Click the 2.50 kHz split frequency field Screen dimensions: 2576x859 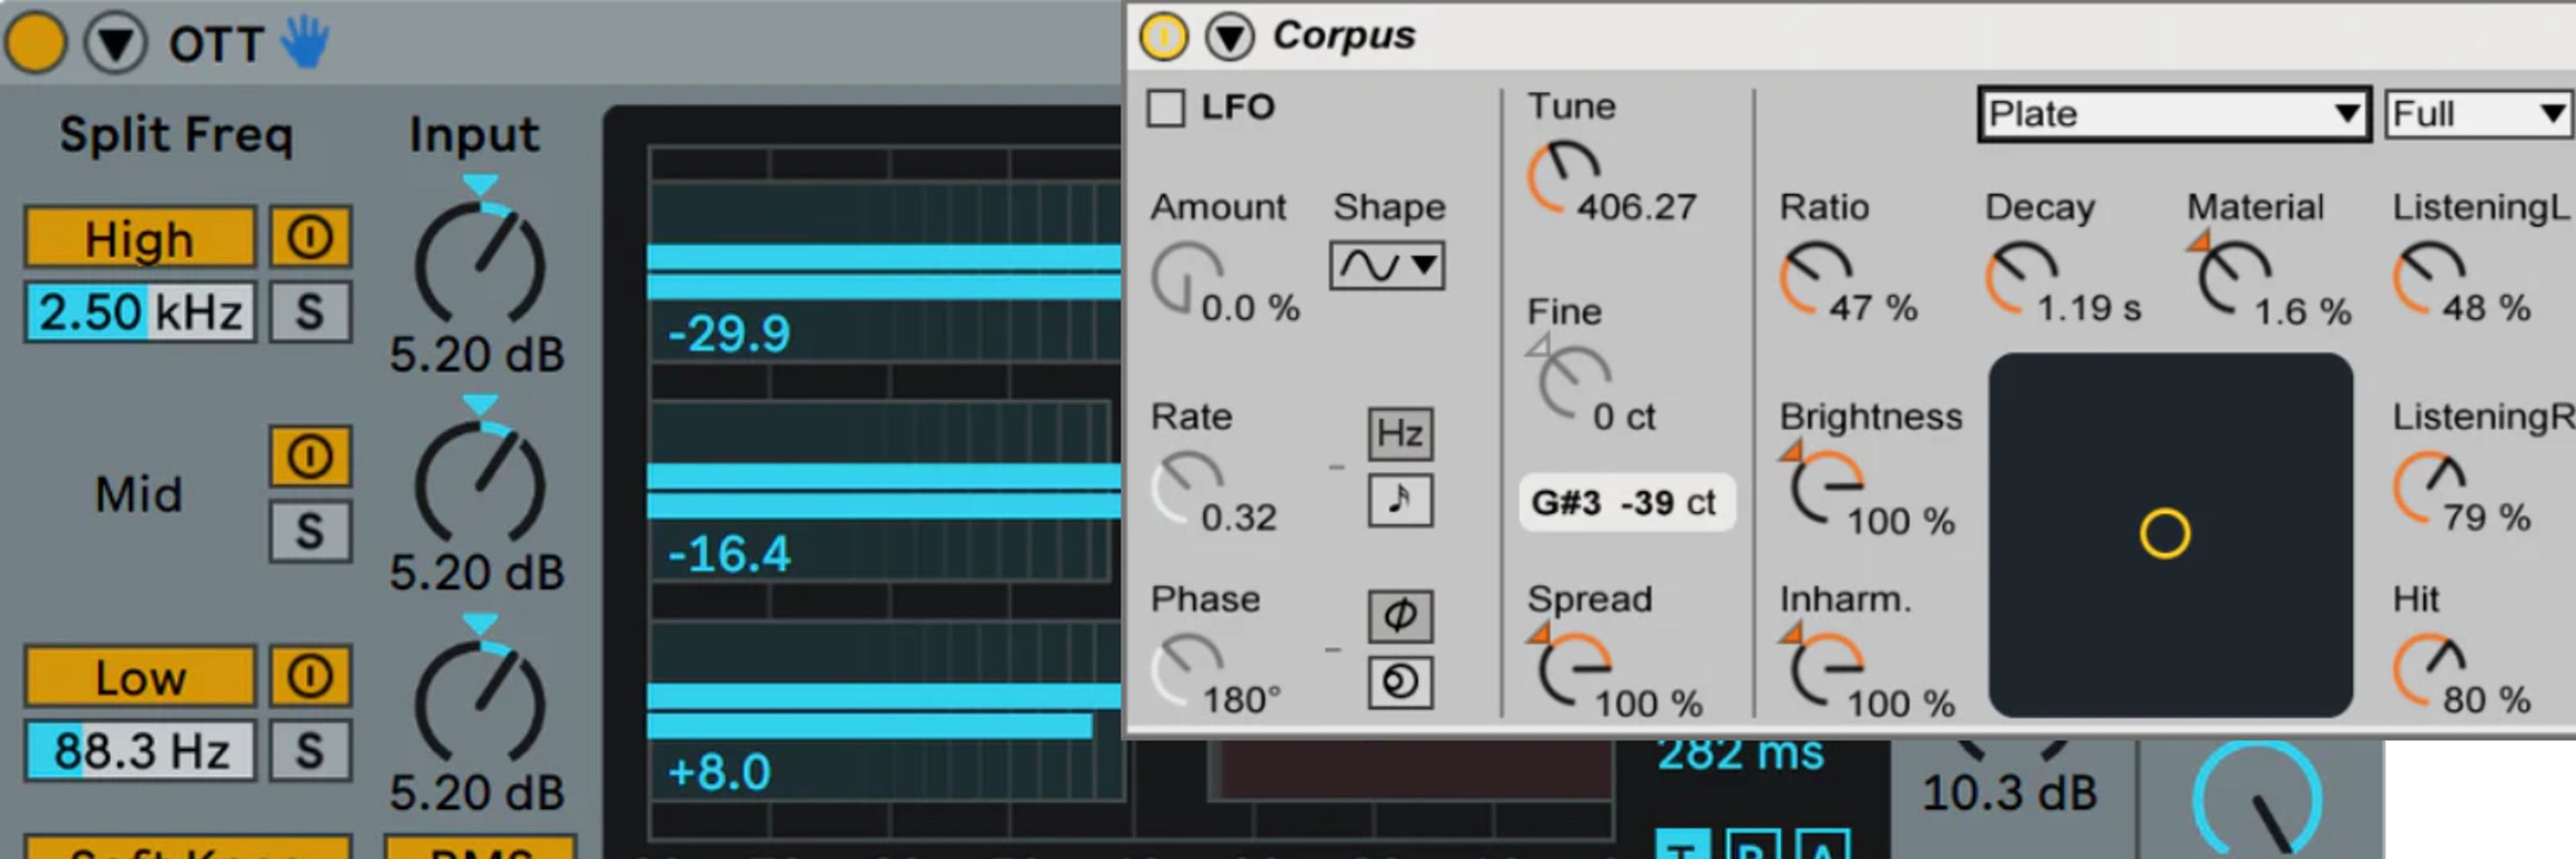tap(140, 312)
